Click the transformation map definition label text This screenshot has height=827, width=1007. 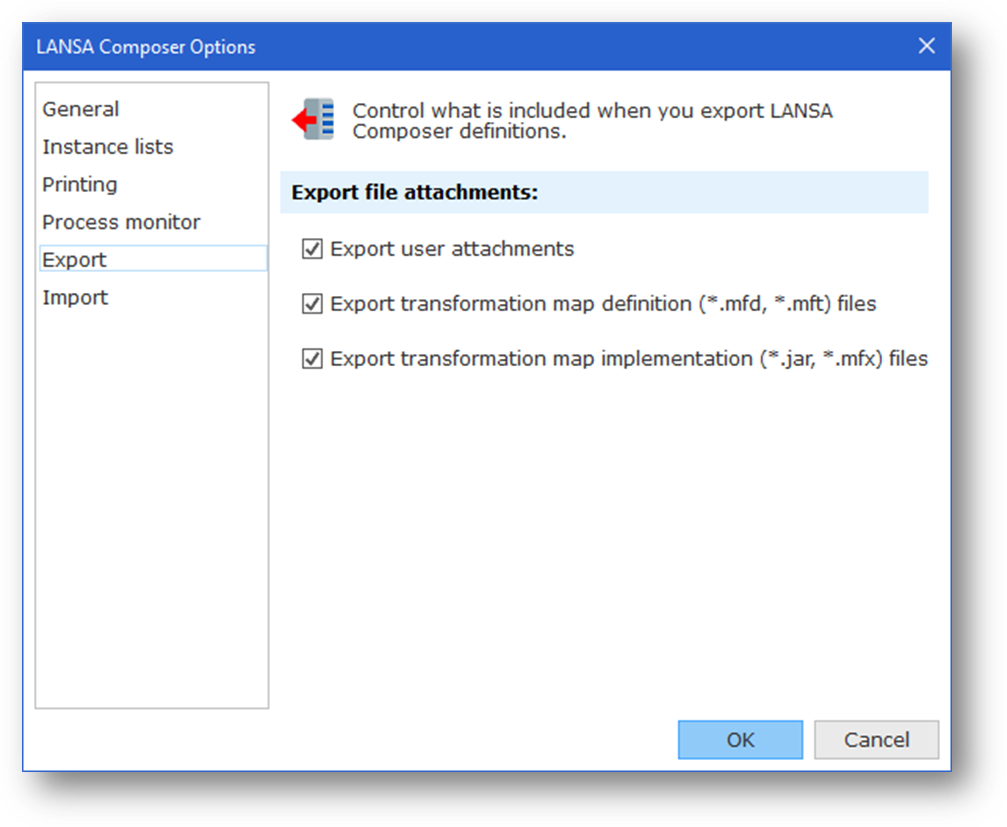pyautogui.click(x=603, y=304)
